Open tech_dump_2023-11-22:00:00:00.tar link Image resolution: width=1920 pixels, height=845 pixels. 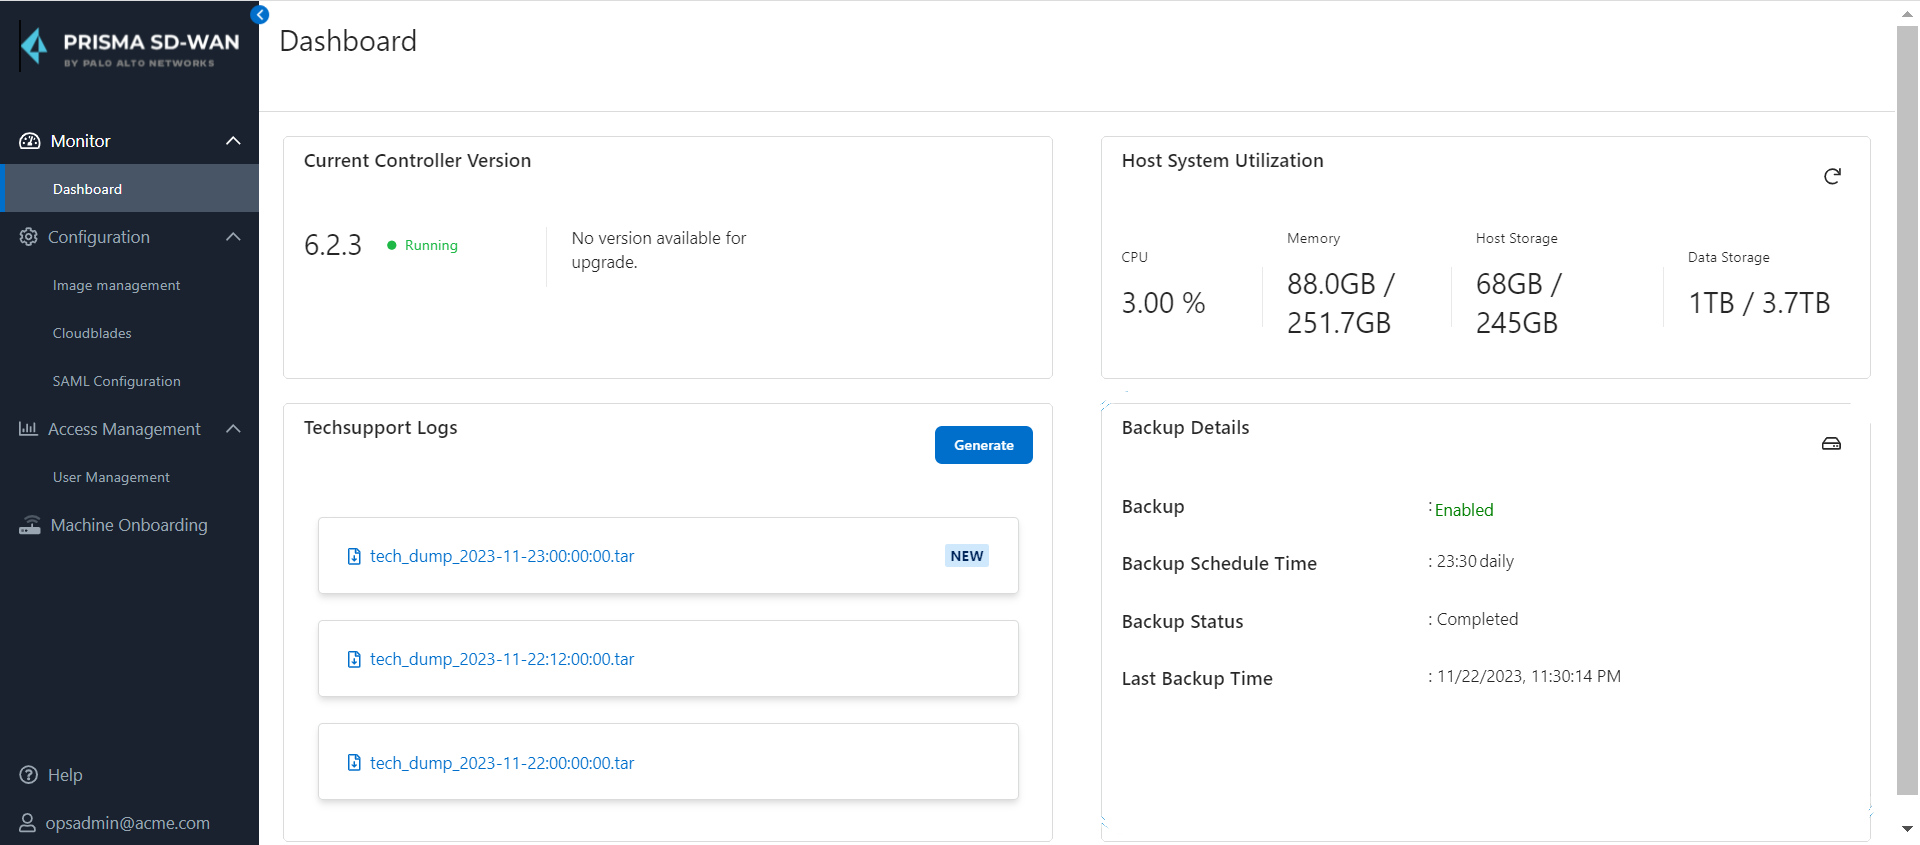tap(501, 763)
